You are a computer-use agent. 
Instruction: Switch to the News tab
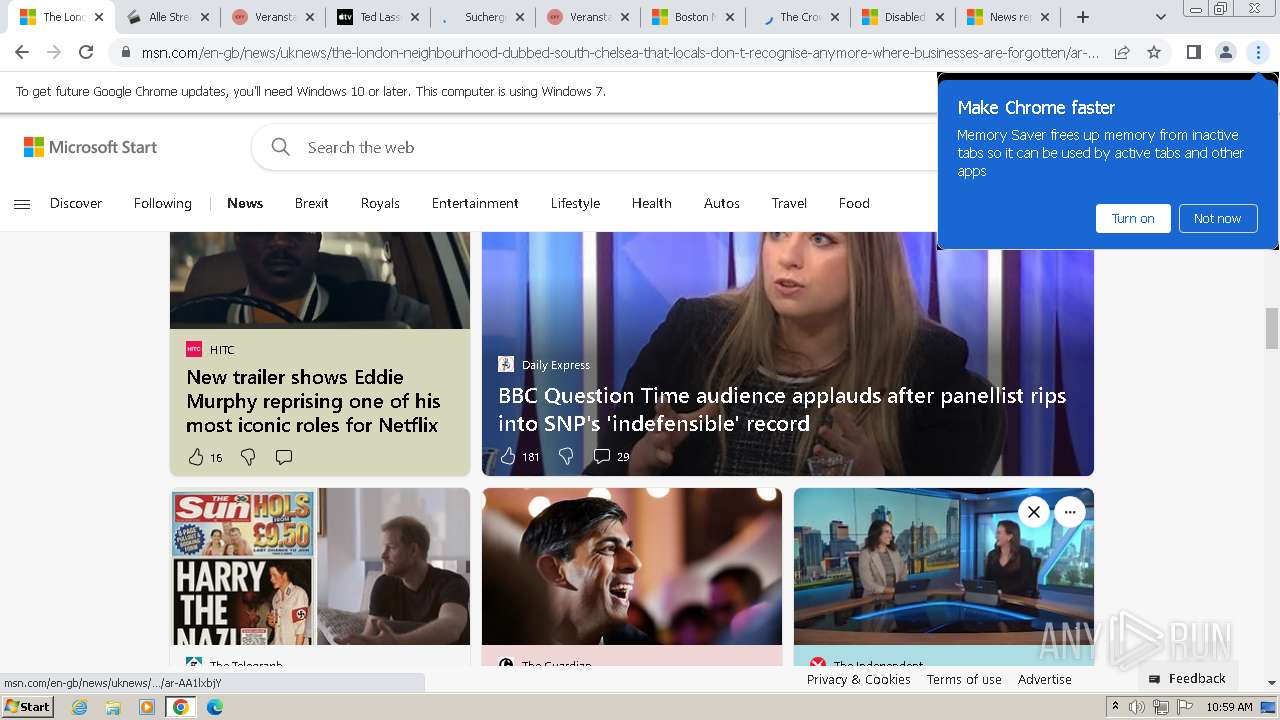coord(1008,17)
